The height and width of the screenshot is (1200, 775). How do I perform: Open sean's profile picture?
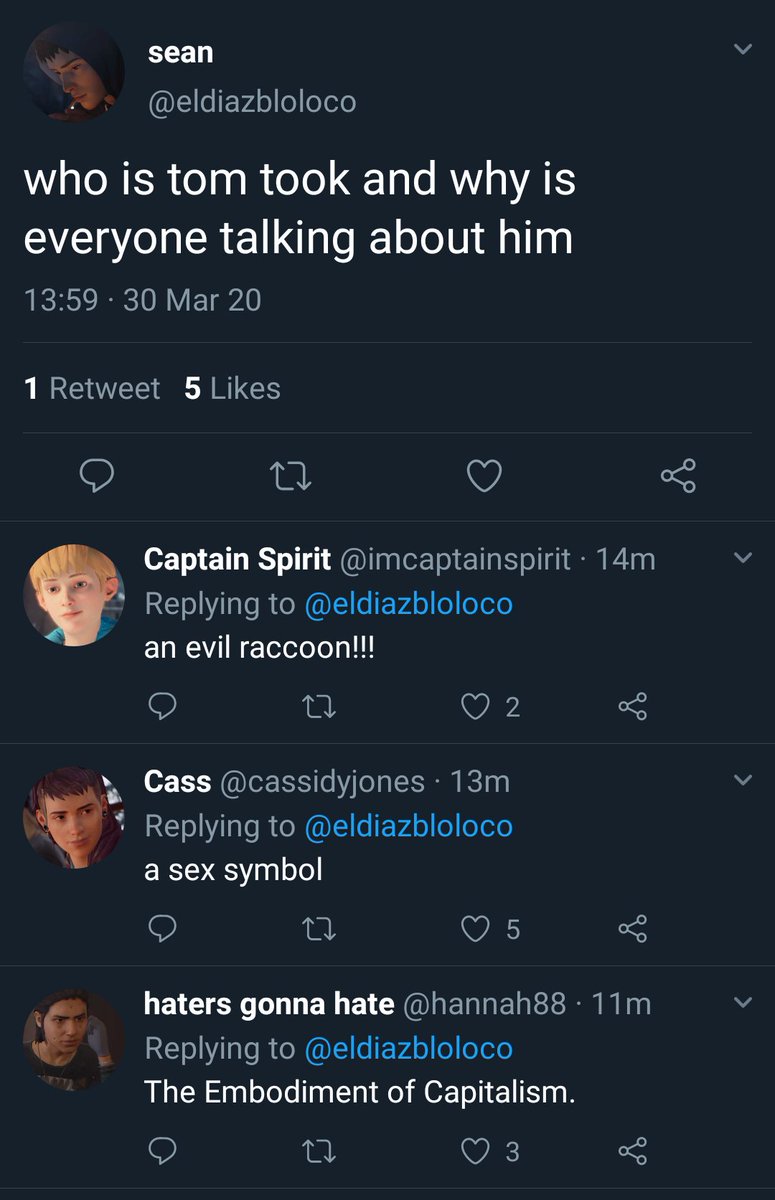coord(74,73)
